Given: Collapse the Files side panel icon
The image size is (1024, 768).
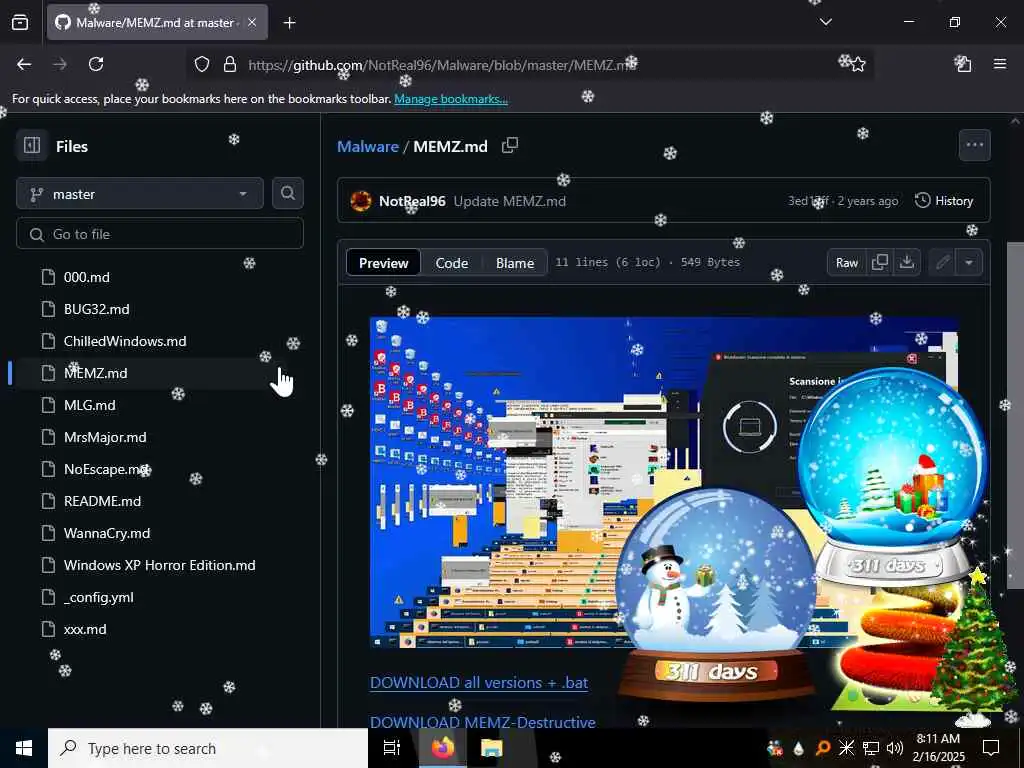Looking at the screenshot, I should tap(31, 146).
